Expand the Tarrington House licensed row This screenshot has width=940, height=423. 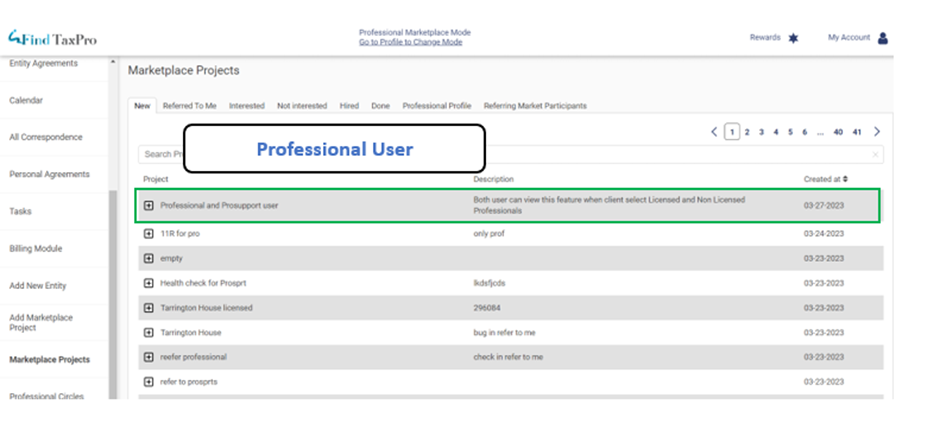tap(149, 308)
